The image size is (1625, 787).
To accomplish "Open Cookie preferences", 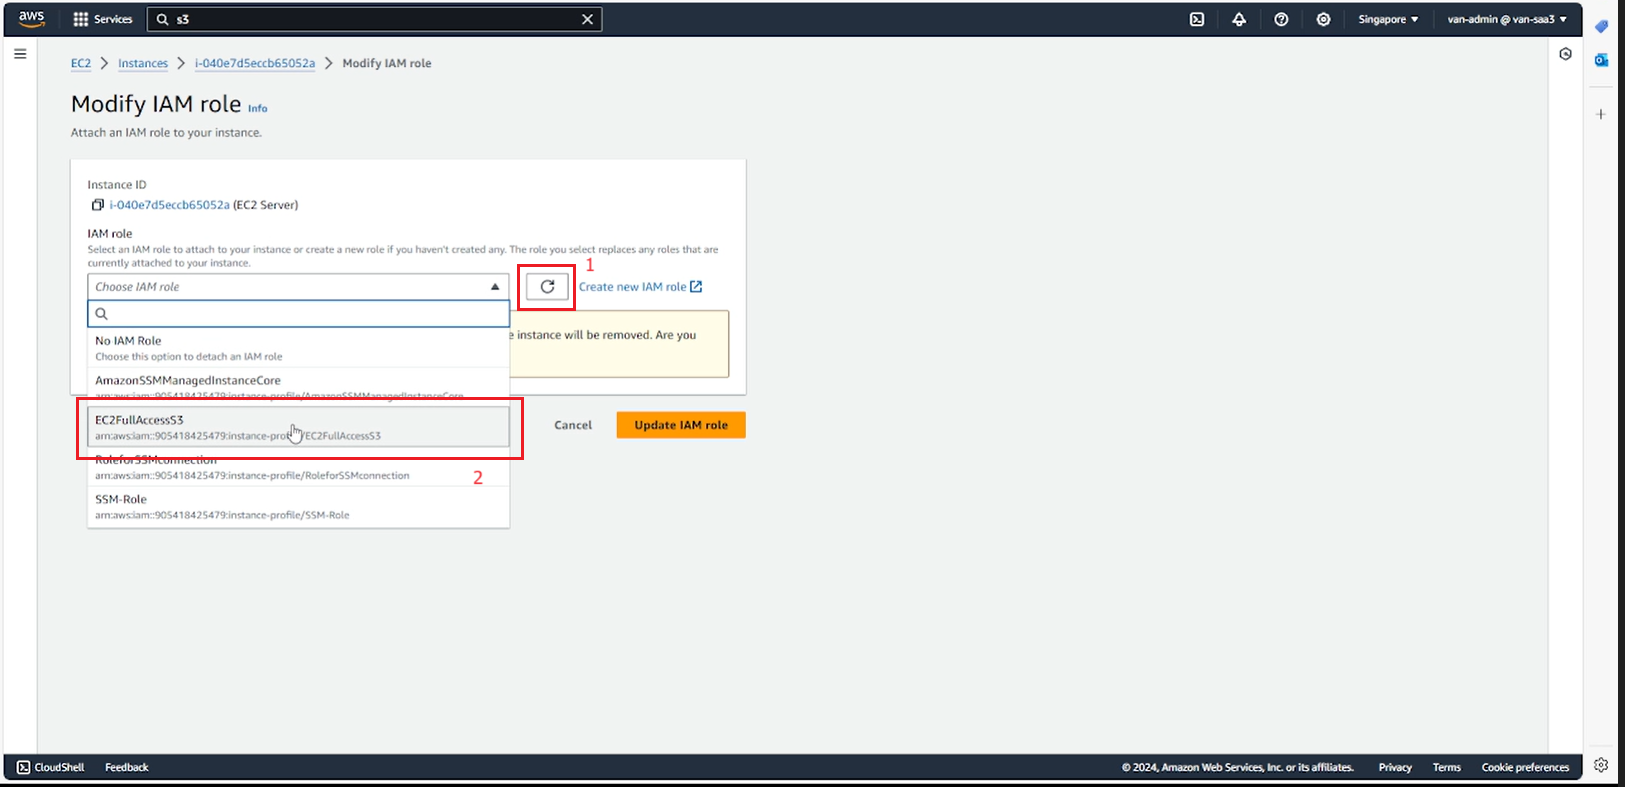I will (1526, 767).
